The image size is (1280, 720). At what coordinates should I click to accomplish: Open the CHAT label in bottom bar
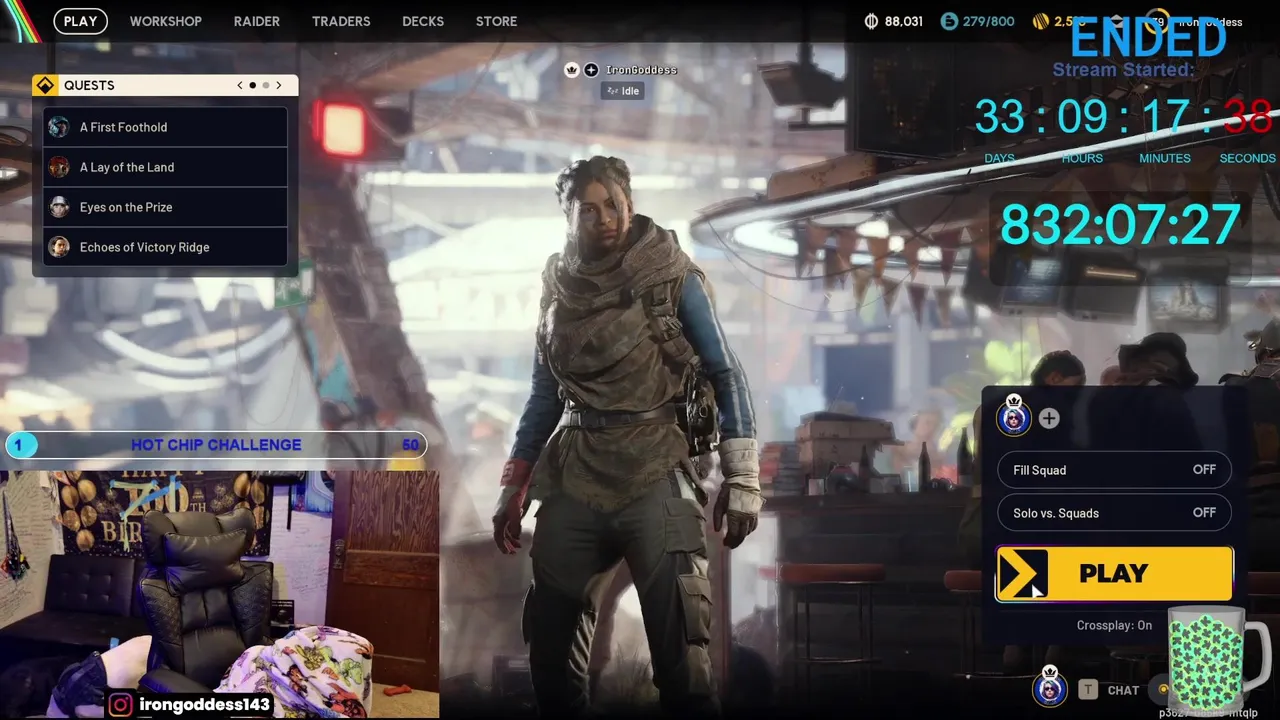tap(1123, 690)
